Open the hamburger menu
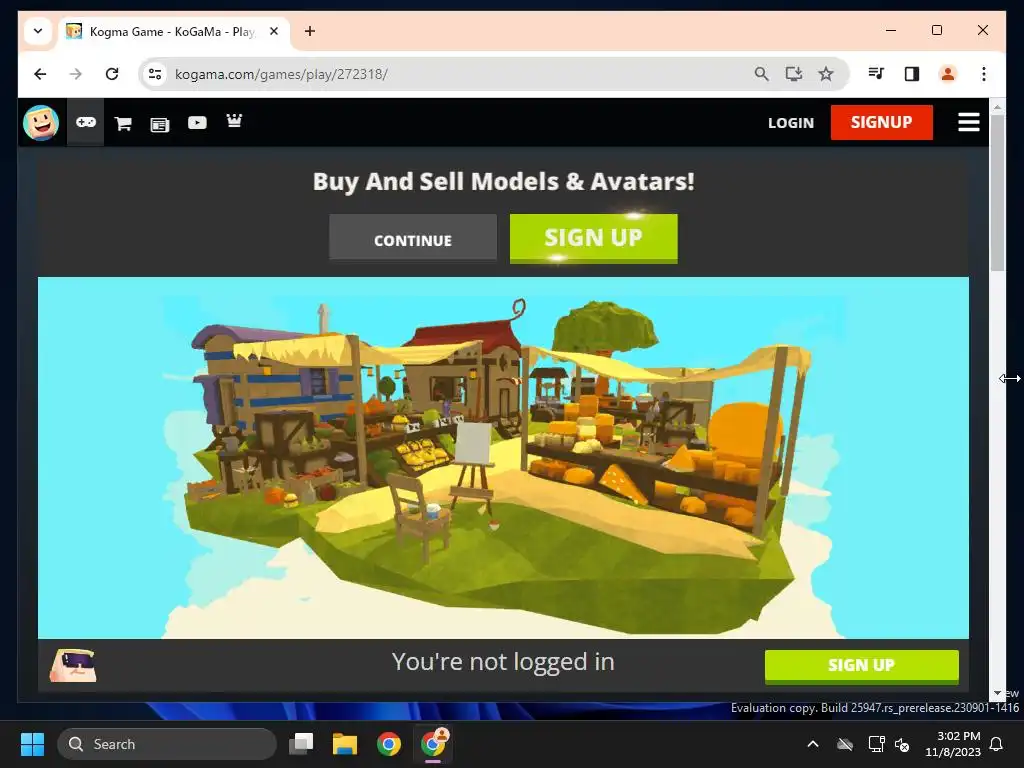Image resolution: width=1024 pixels, height=768 pixels. click(x=968, y=122)
